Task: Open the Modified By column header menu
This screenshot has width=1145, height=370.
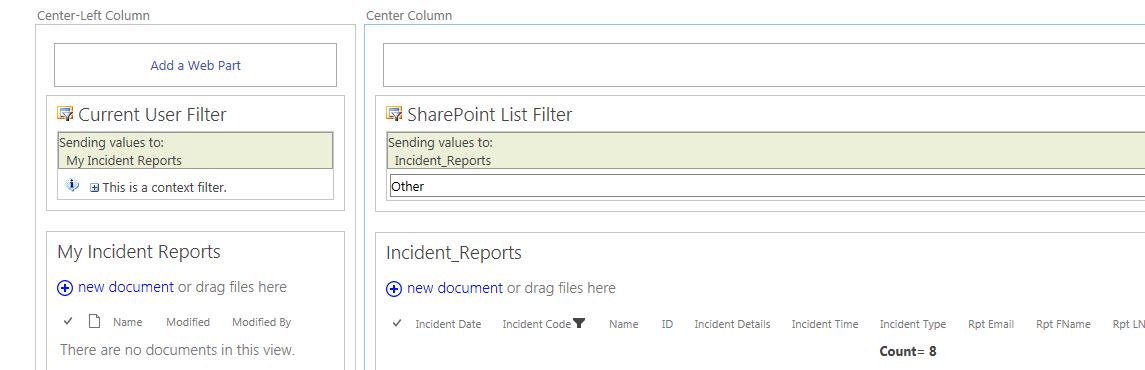Action: [x=261, y=322]
